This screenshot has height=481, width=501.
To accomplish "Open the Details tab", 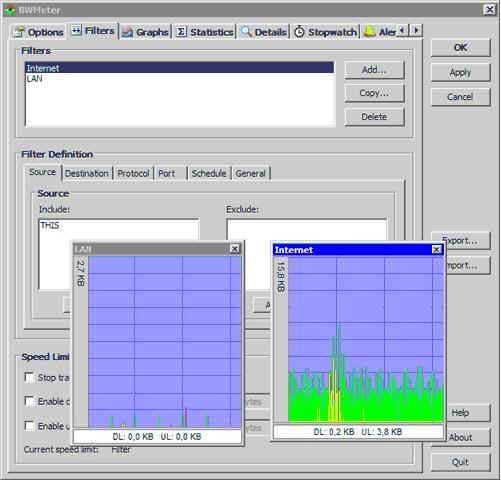I will click(x=264, y=32).
